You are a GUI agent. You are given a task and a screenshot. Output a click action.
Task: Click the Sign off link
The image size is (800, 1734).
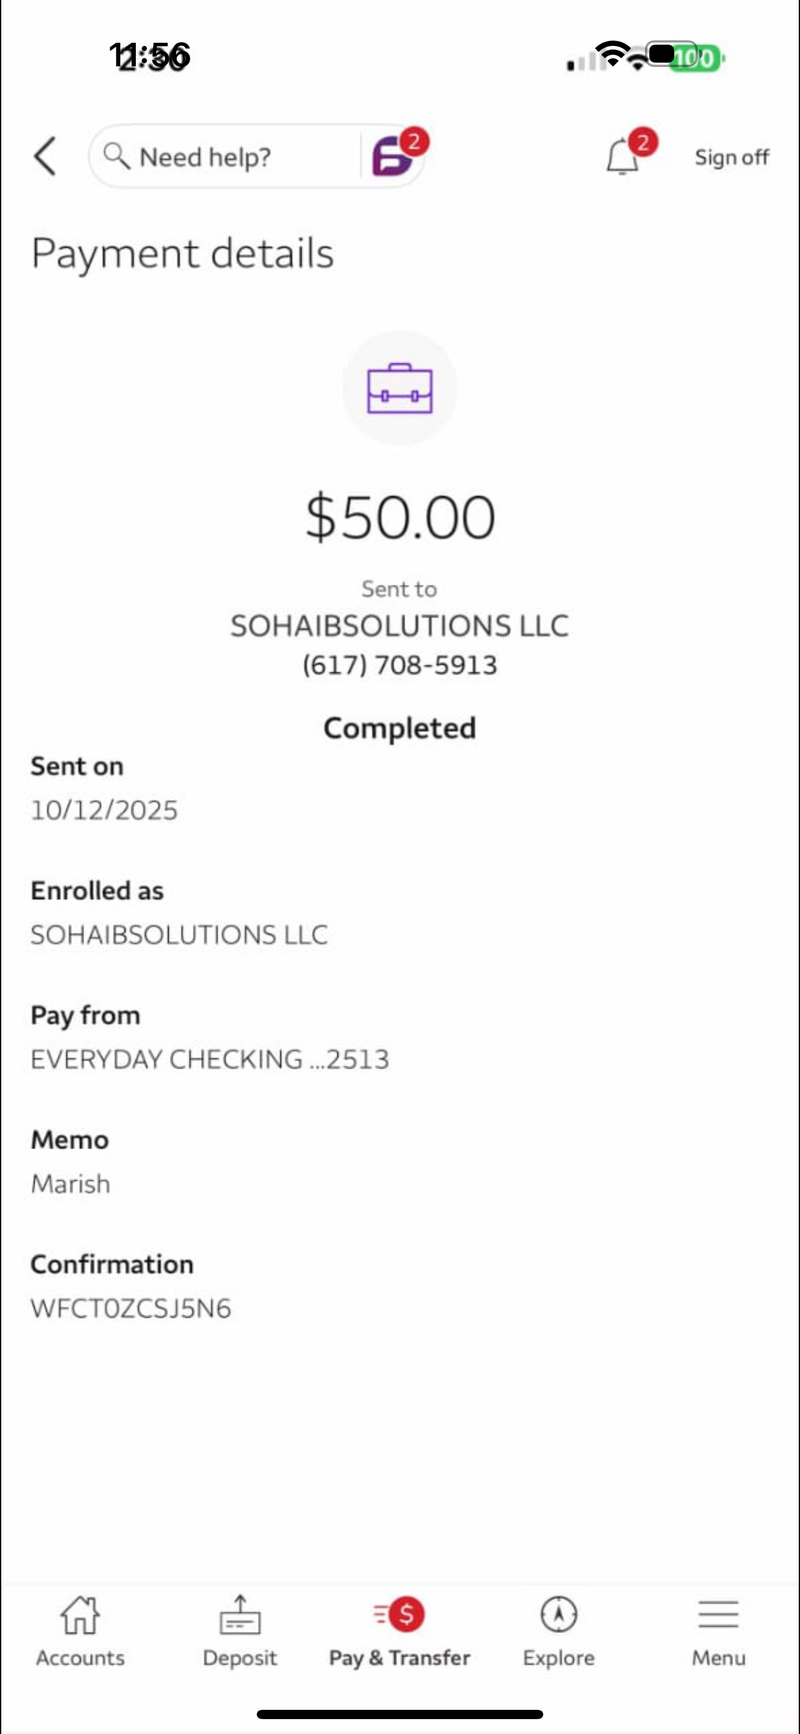[x=732, y=157]
